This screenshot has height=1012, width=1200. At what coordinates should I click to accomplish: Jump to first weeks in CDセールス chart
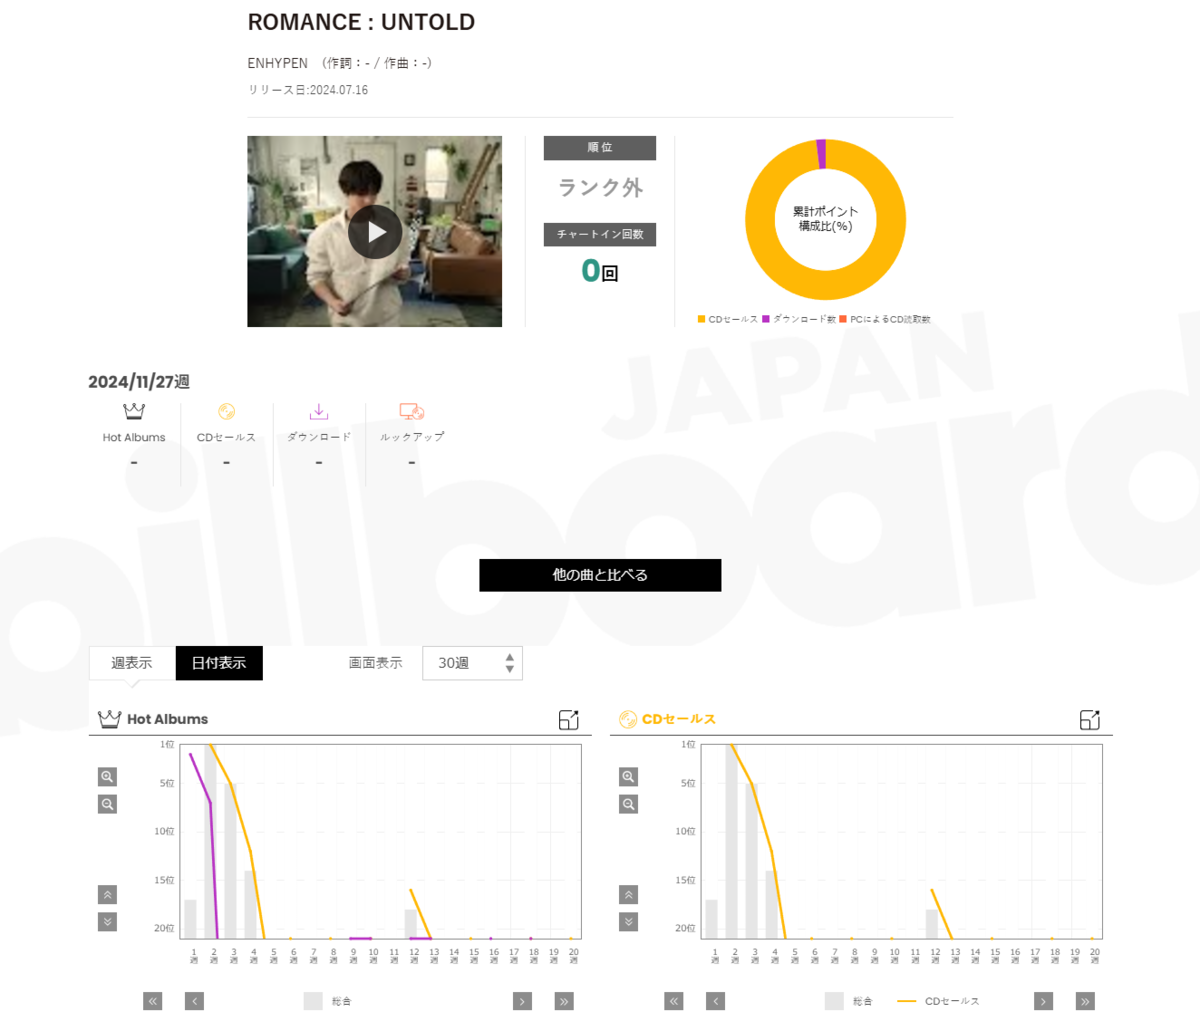[673, 1001]
